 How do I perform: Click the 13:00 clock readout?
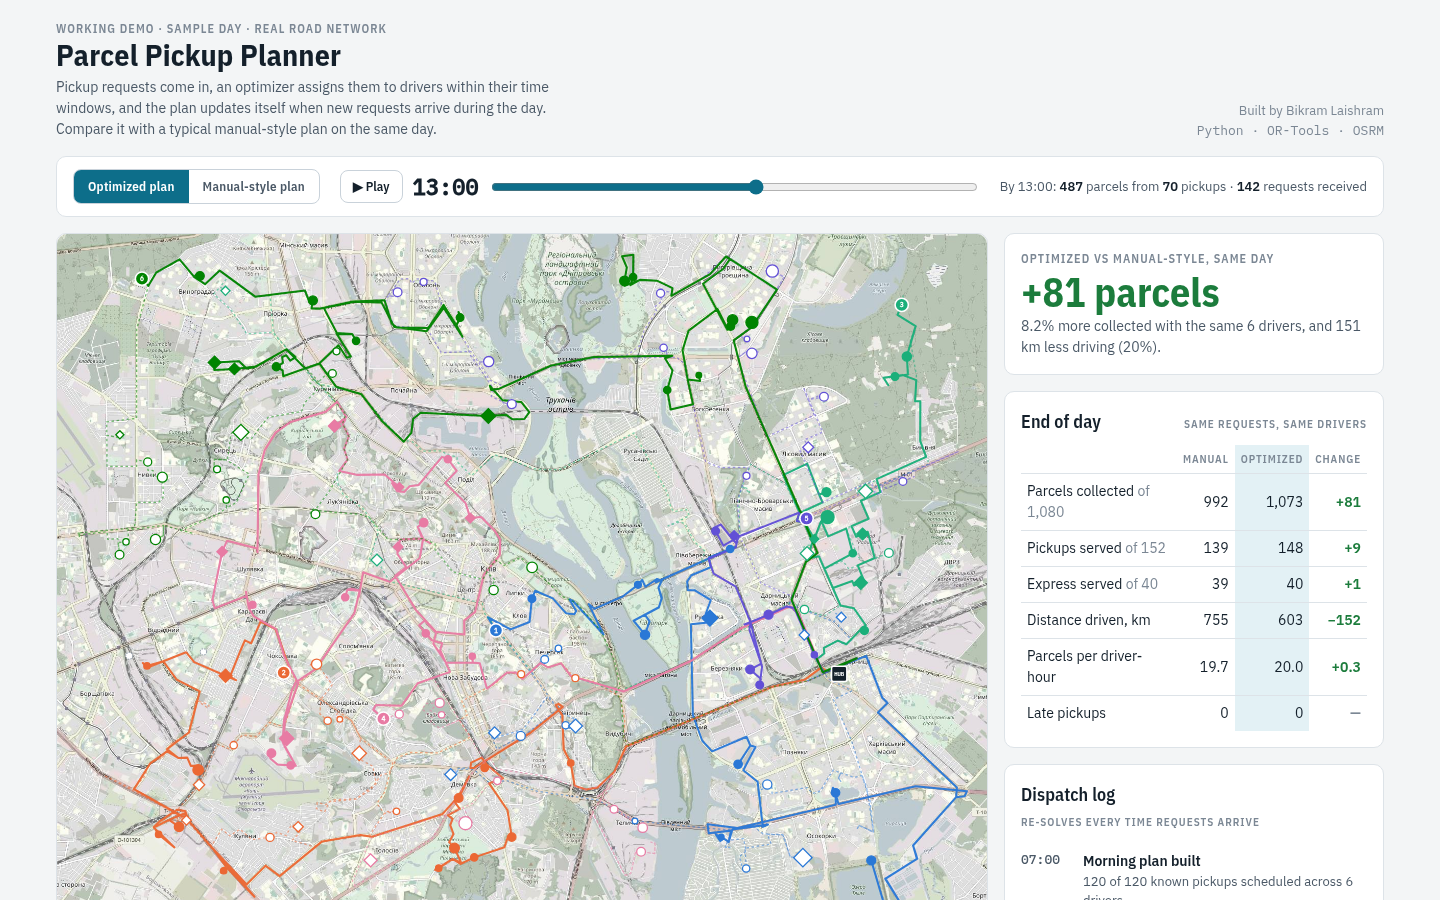click(x=445, y=187)
